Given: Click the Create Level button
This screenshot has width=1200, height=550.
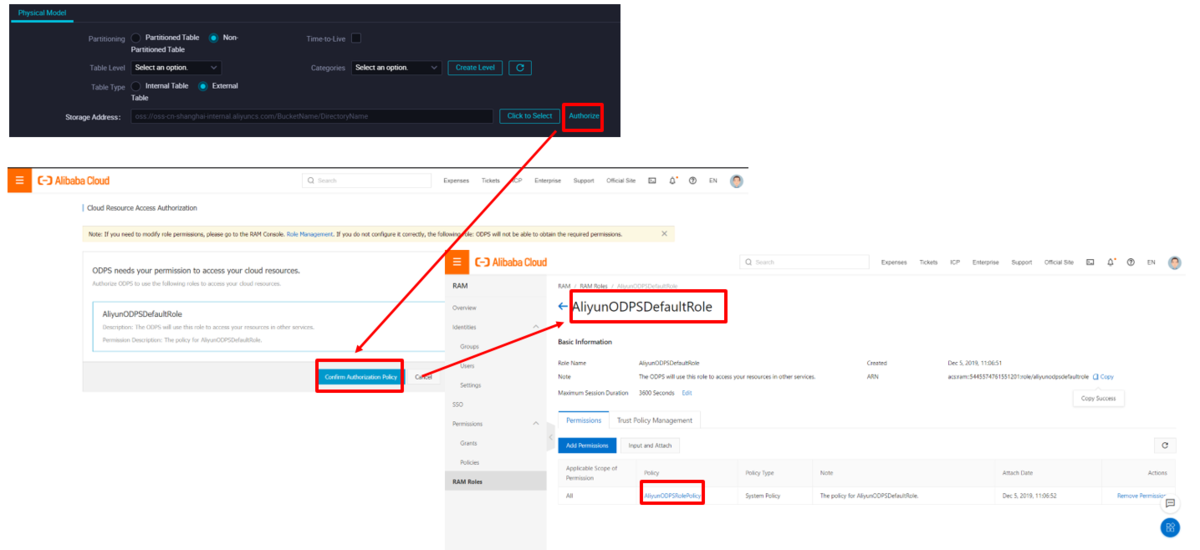Looking at the screenshot, I should point(475,68).
